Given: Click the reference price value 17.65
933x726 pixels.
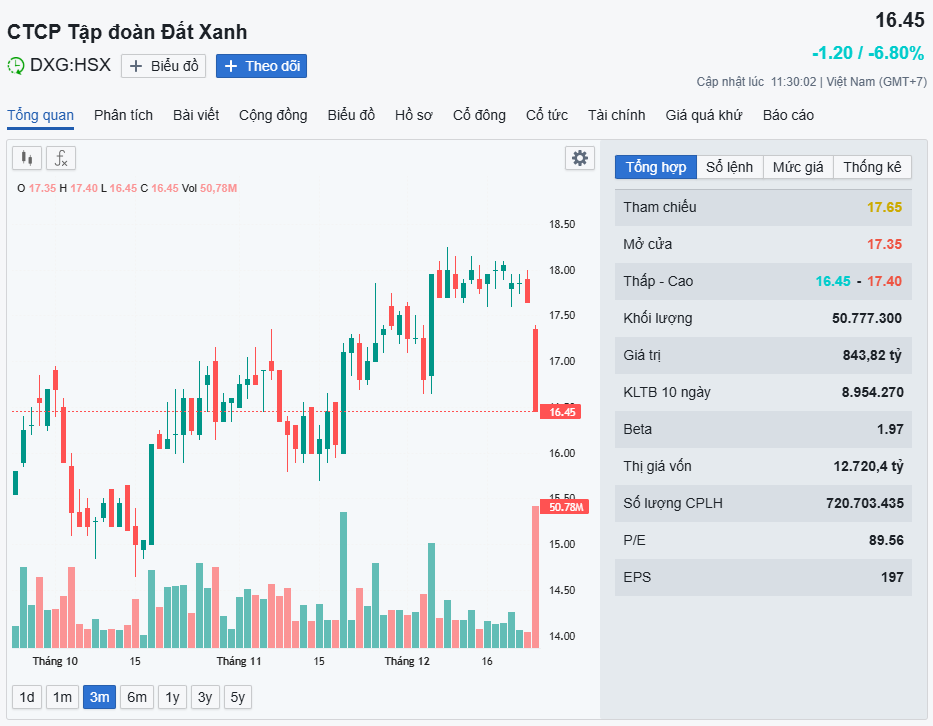Looking at the screenshot, I should (x=884, y=207).
